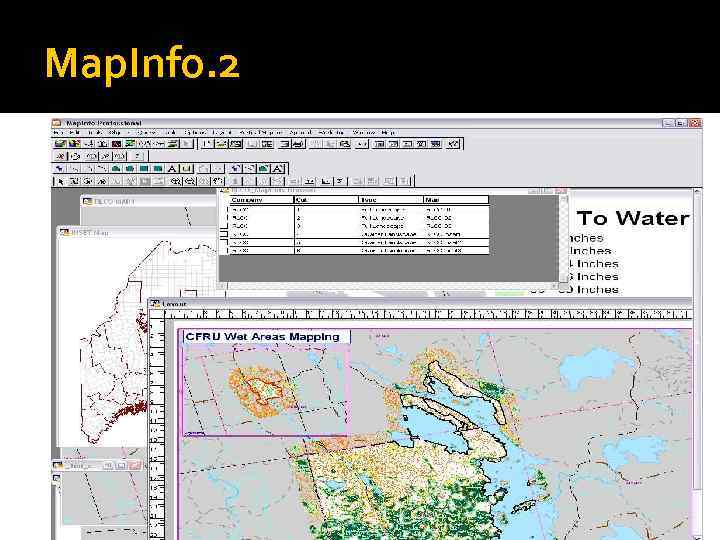
Task: Open the File menu
Action: (x=58, y=132)
